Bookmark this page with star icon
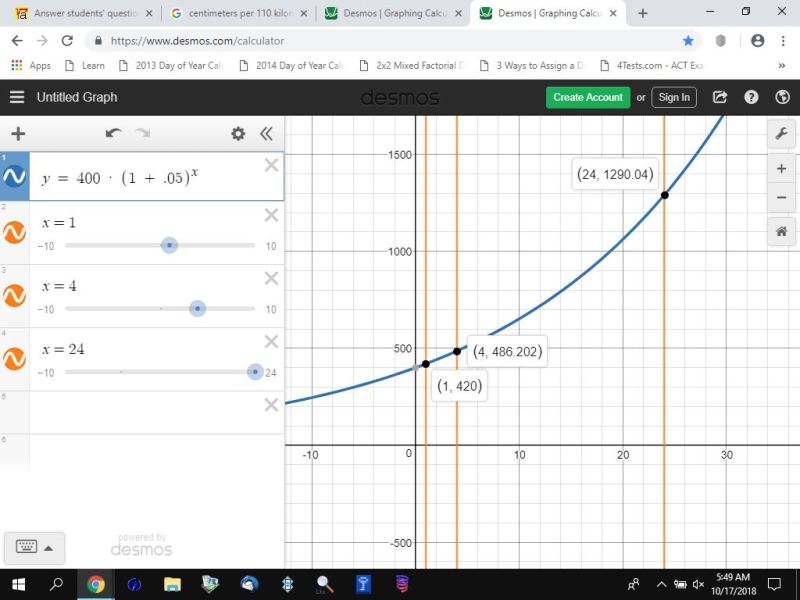This screenshot has width=800, height=600. click(x=688, y=41)
